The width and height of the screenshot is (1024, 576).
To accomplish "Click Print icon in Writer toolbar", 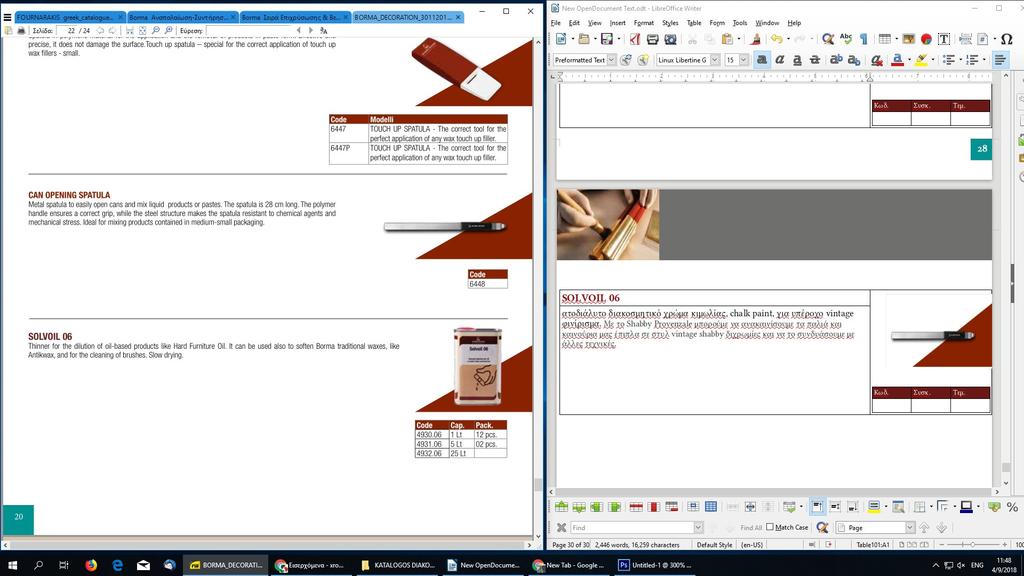I will 652,40.
